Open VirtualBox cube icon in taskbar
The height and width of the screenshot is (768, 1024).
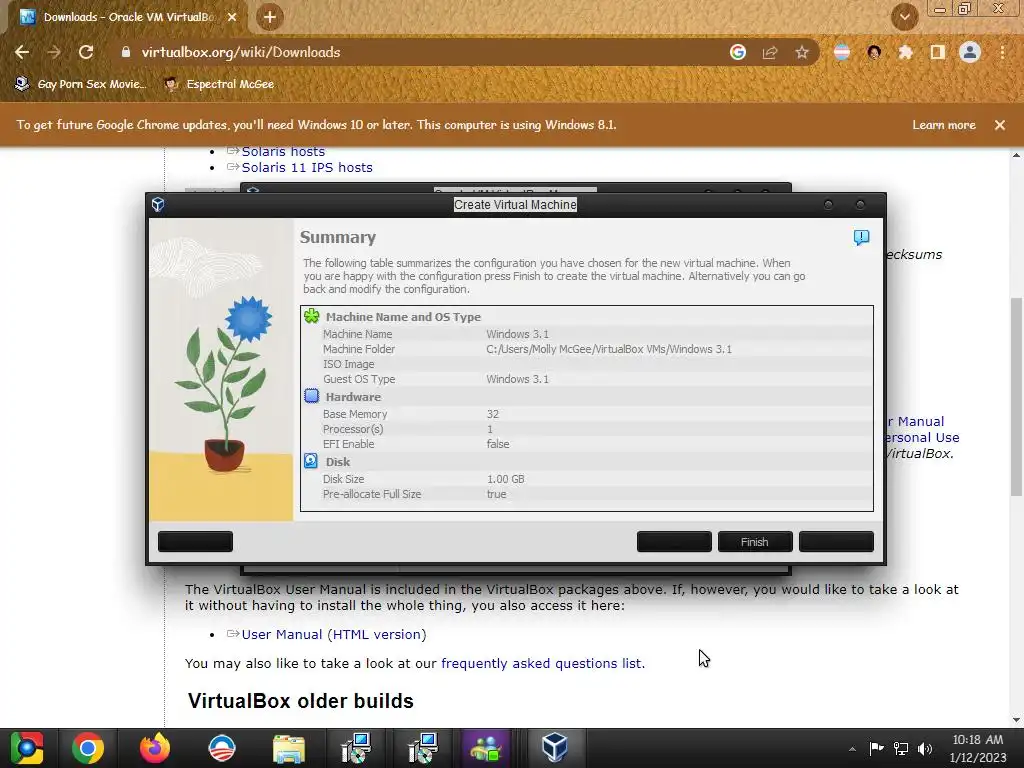[554, 748]
